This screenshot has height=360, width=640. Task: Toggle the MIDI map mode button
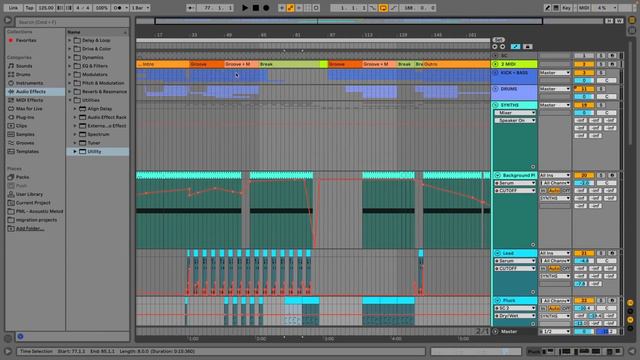584,8
